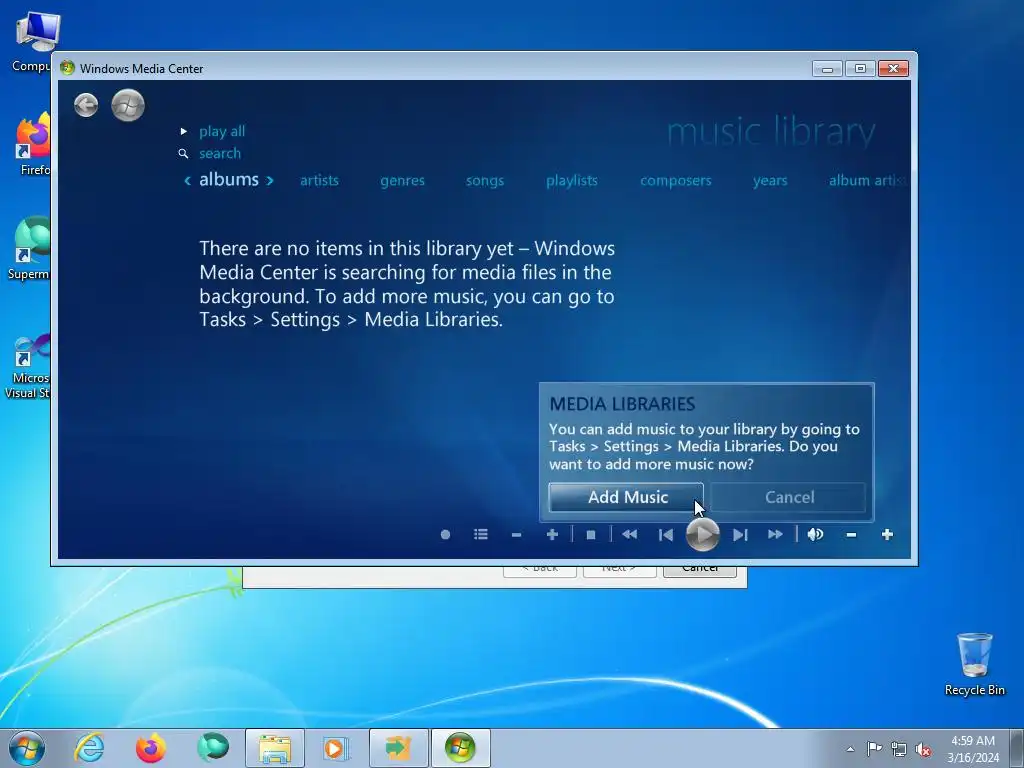Select the albums category
This screenshot has width=1024, height=768.
[x=229, y=180]
